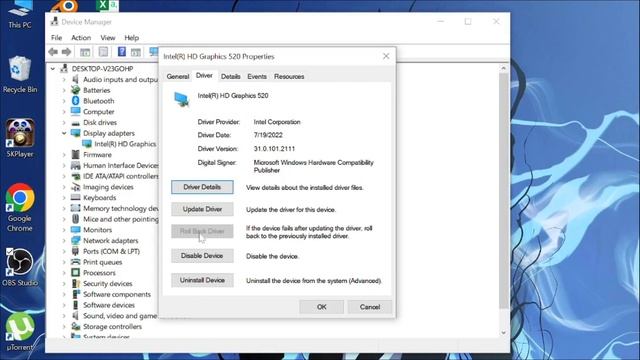Dismiss the dialog with Cancel
The image size is (640, 360).
tap(370, 307)
